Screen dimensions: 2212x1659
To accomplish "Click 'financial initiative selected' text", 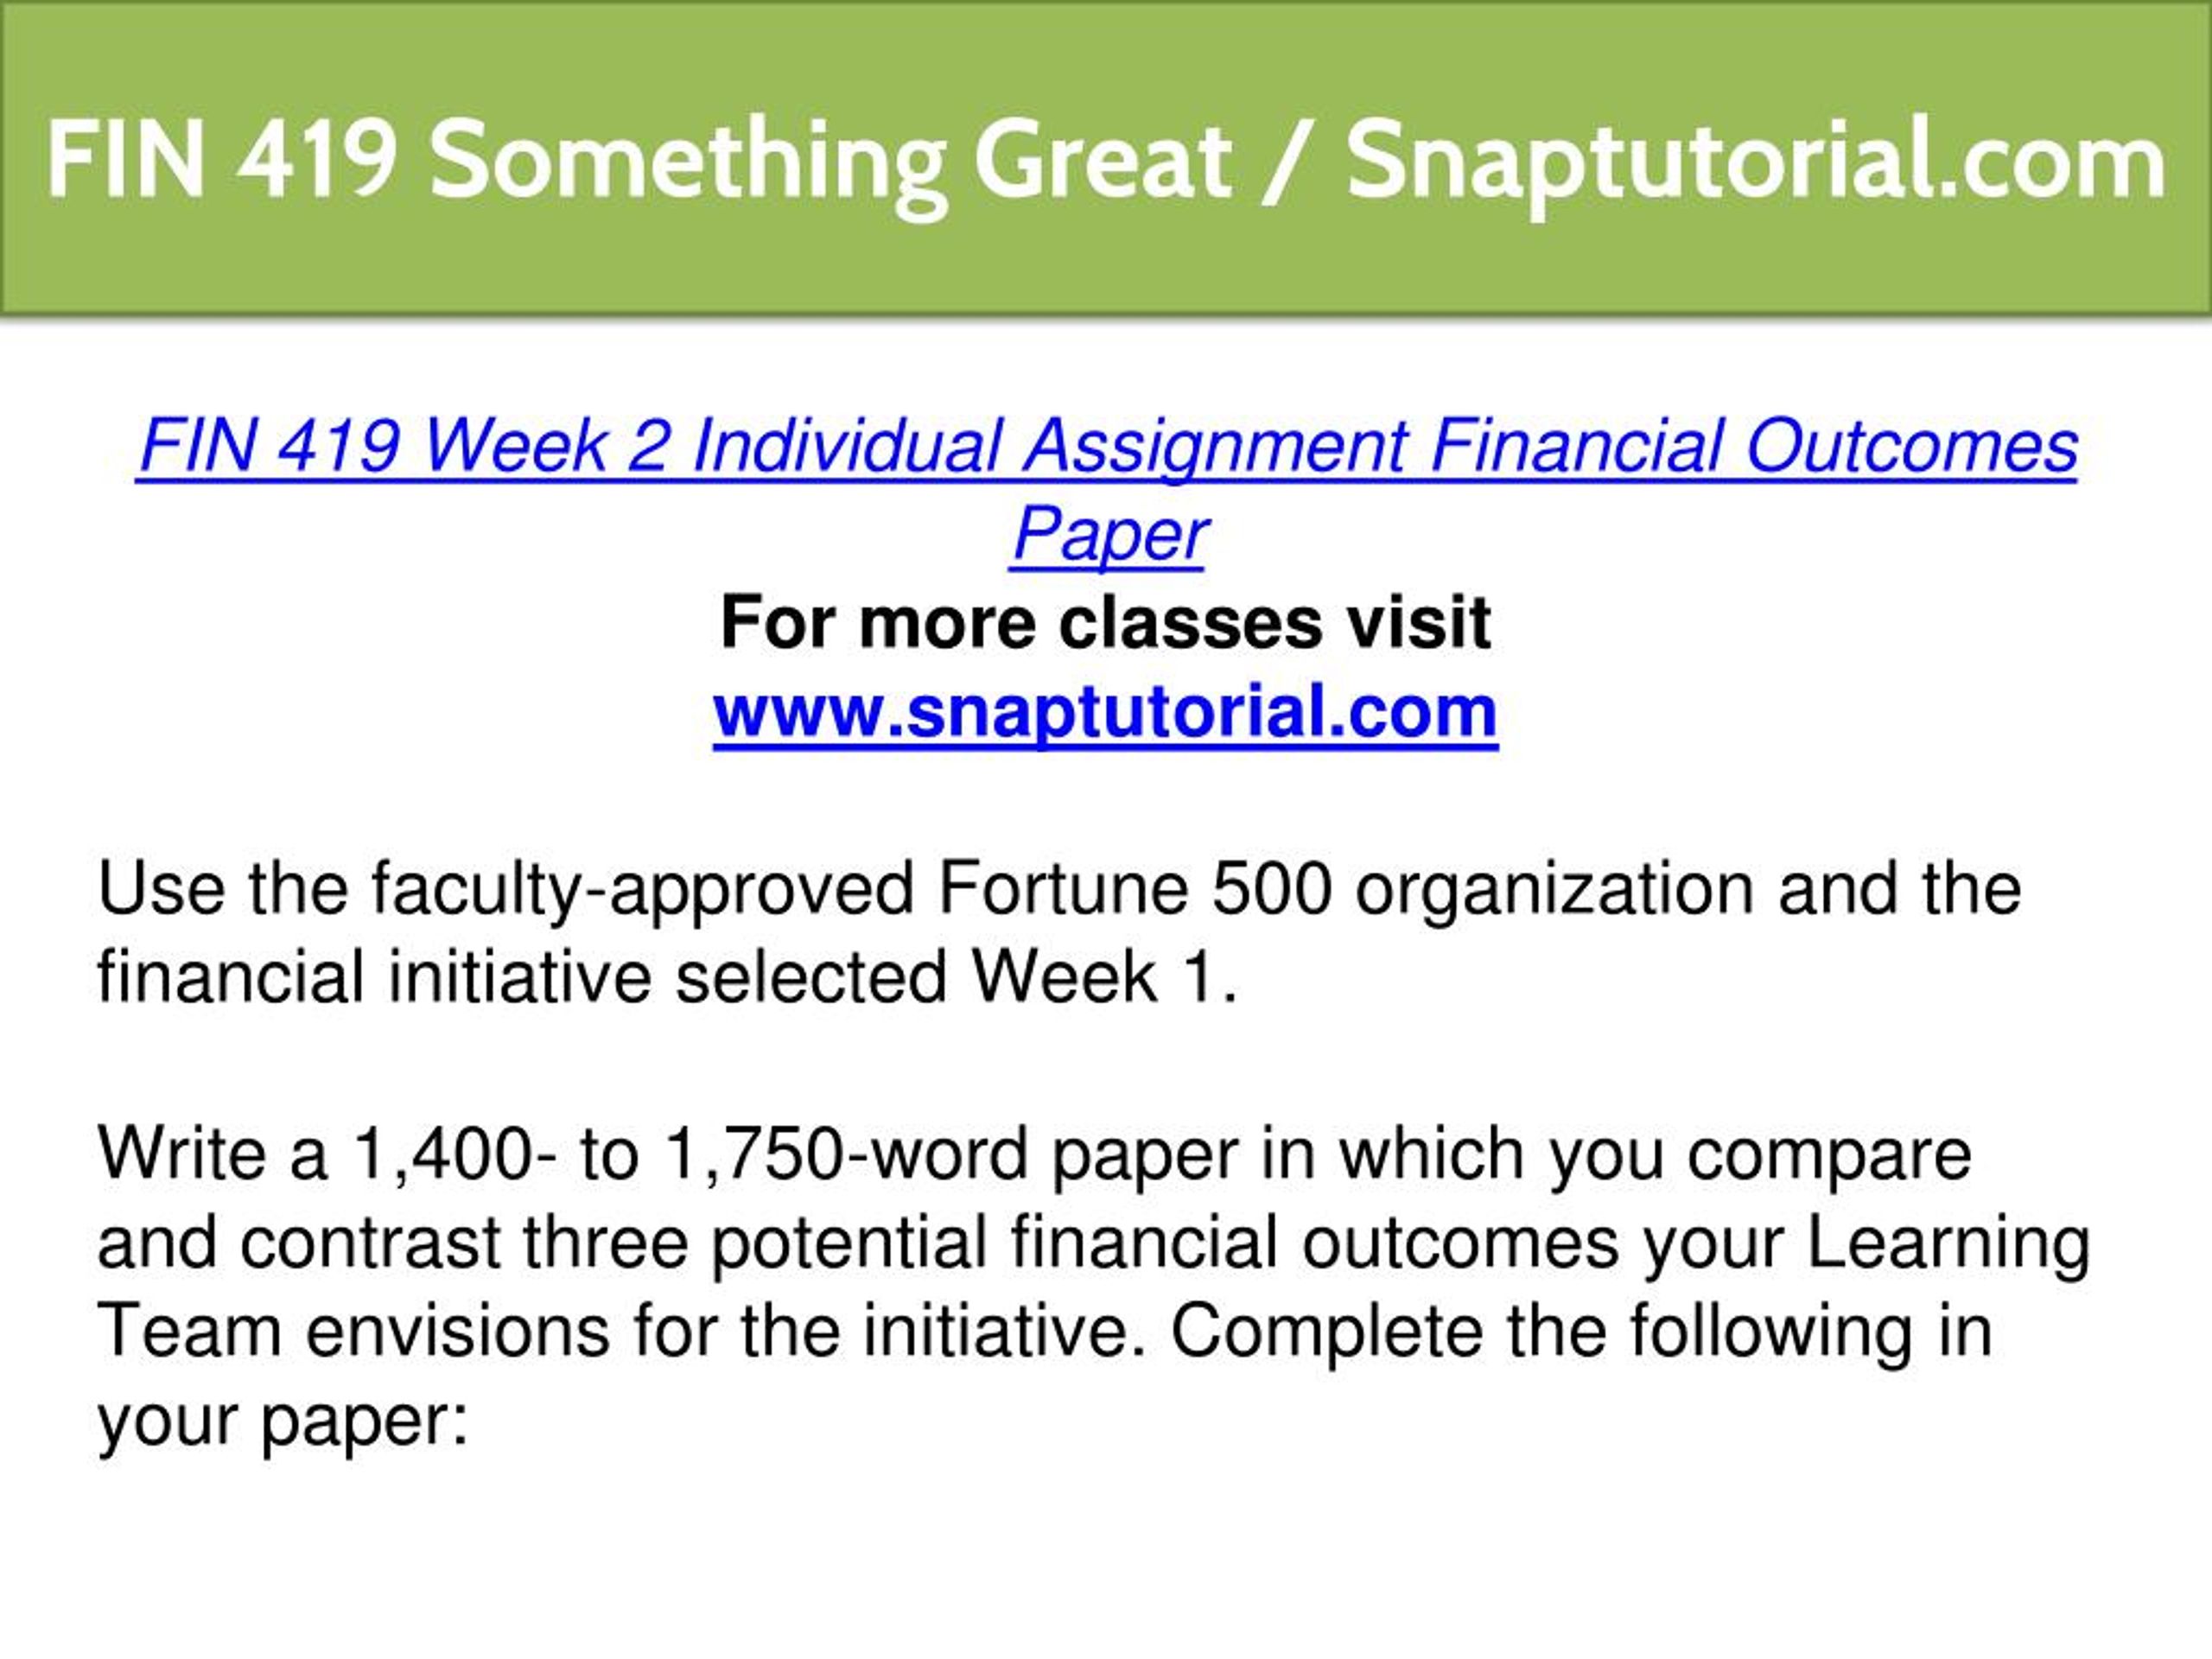I will click(523, 977).
